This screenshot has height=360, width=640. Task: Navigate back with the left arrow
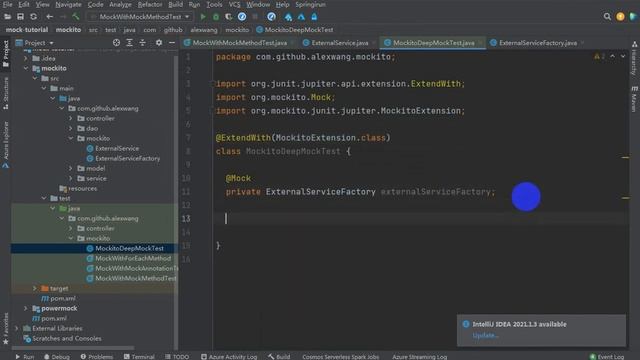tap(49, 17)
